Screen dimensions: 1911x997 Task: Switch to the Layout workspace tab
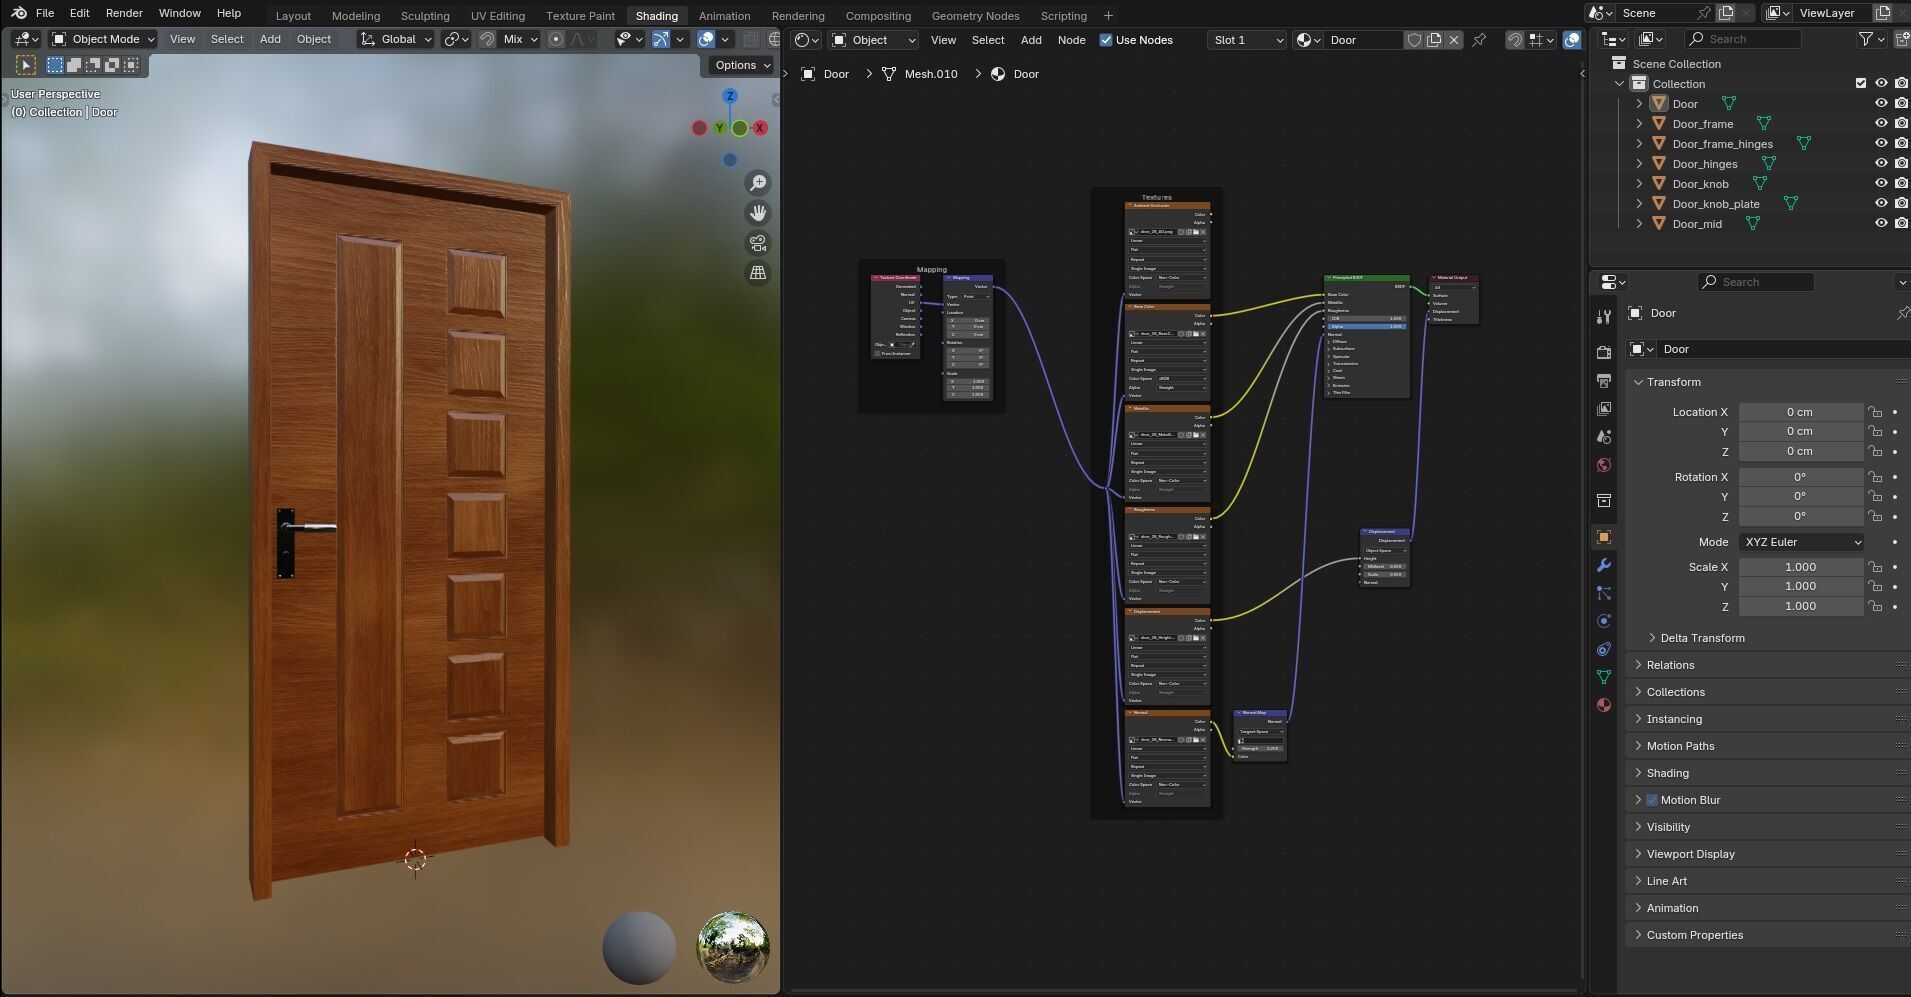coord(293,16)
